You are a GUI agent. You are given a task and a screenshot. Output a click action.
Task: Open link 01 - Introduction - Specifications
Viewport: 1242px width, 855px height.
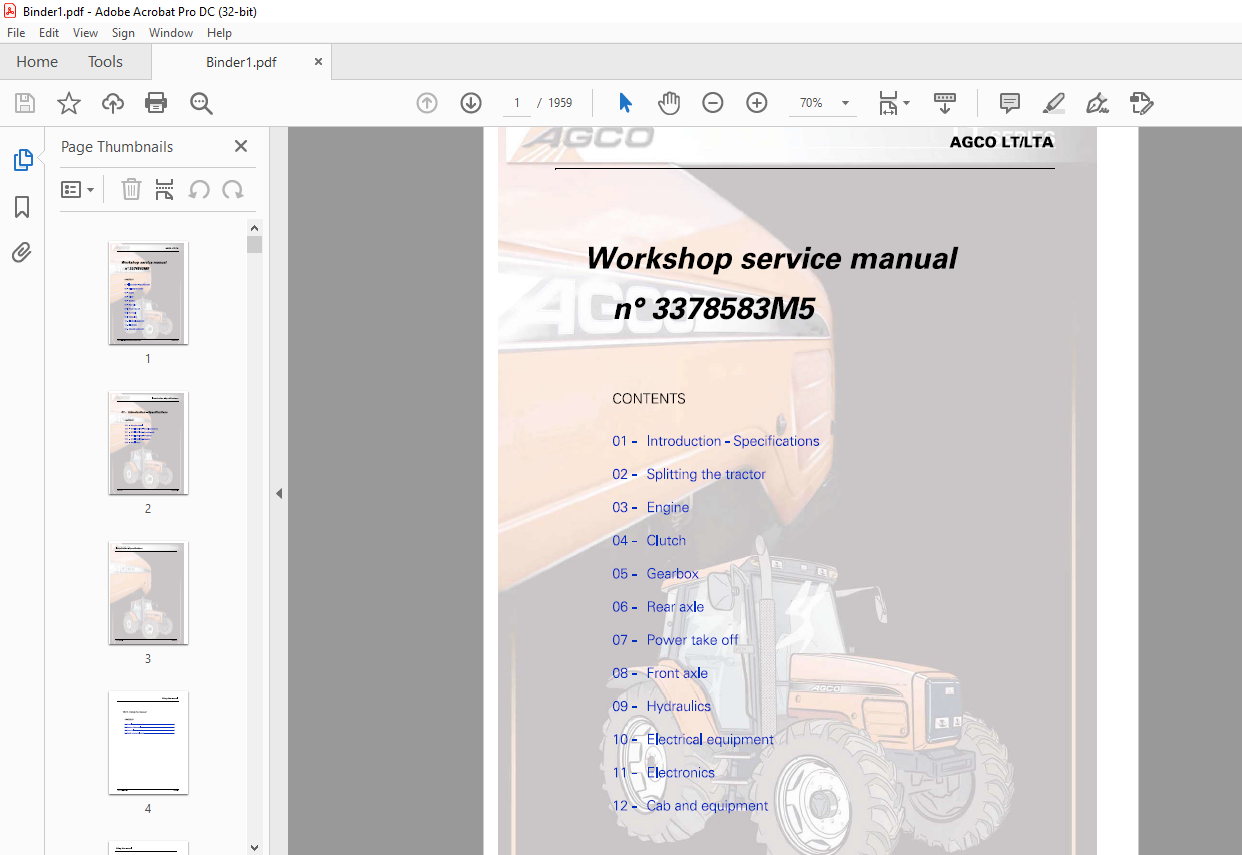tap(716, 441)
